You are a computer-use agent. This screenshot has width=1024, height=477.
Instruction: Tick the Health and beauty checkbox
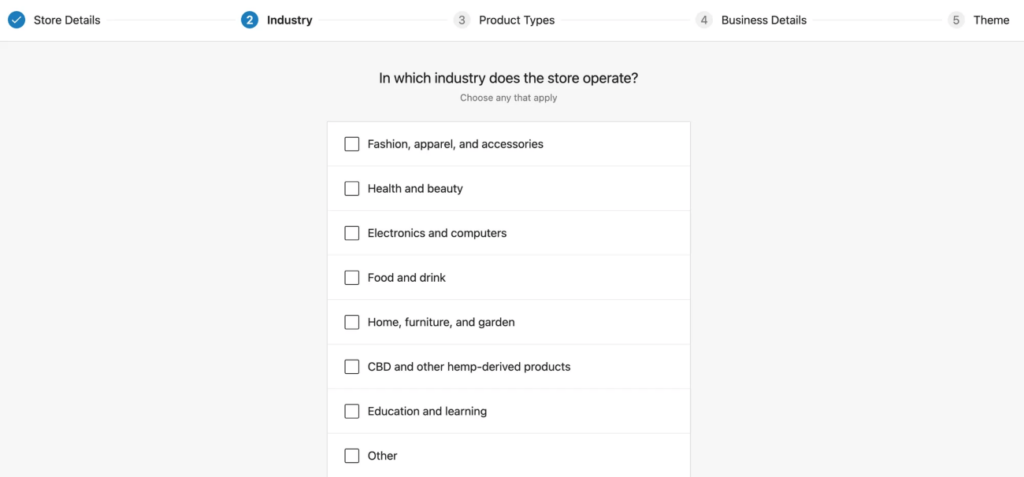(352, 189)
